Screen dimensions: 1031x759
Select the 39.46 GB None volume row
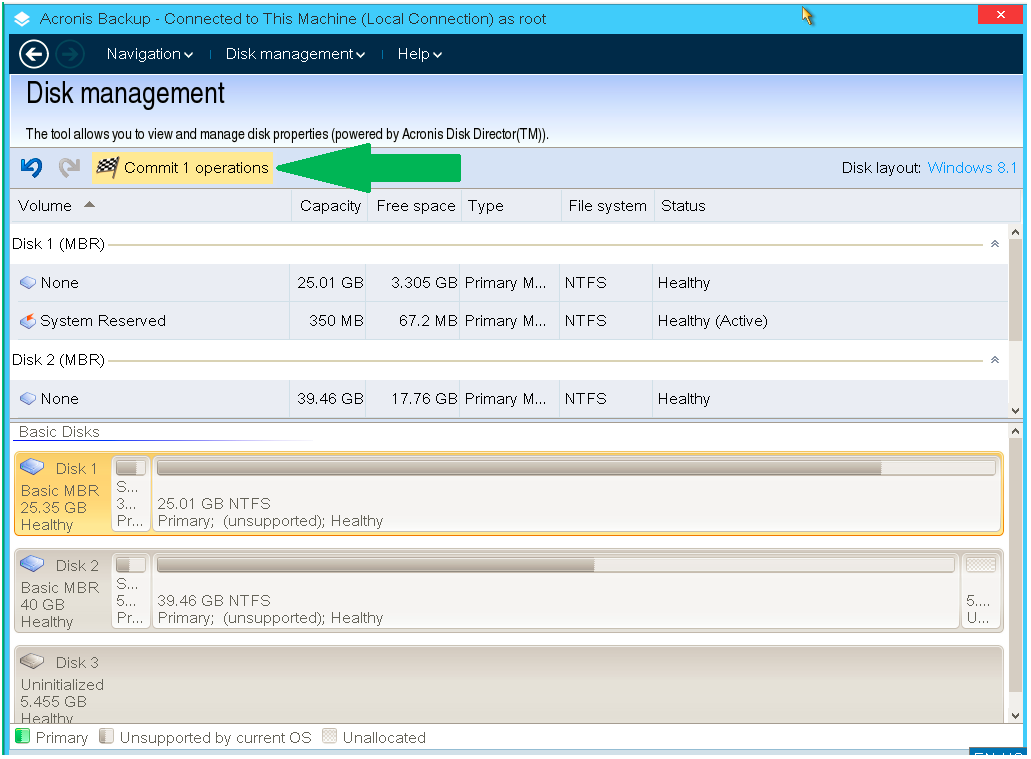(509, 399)
